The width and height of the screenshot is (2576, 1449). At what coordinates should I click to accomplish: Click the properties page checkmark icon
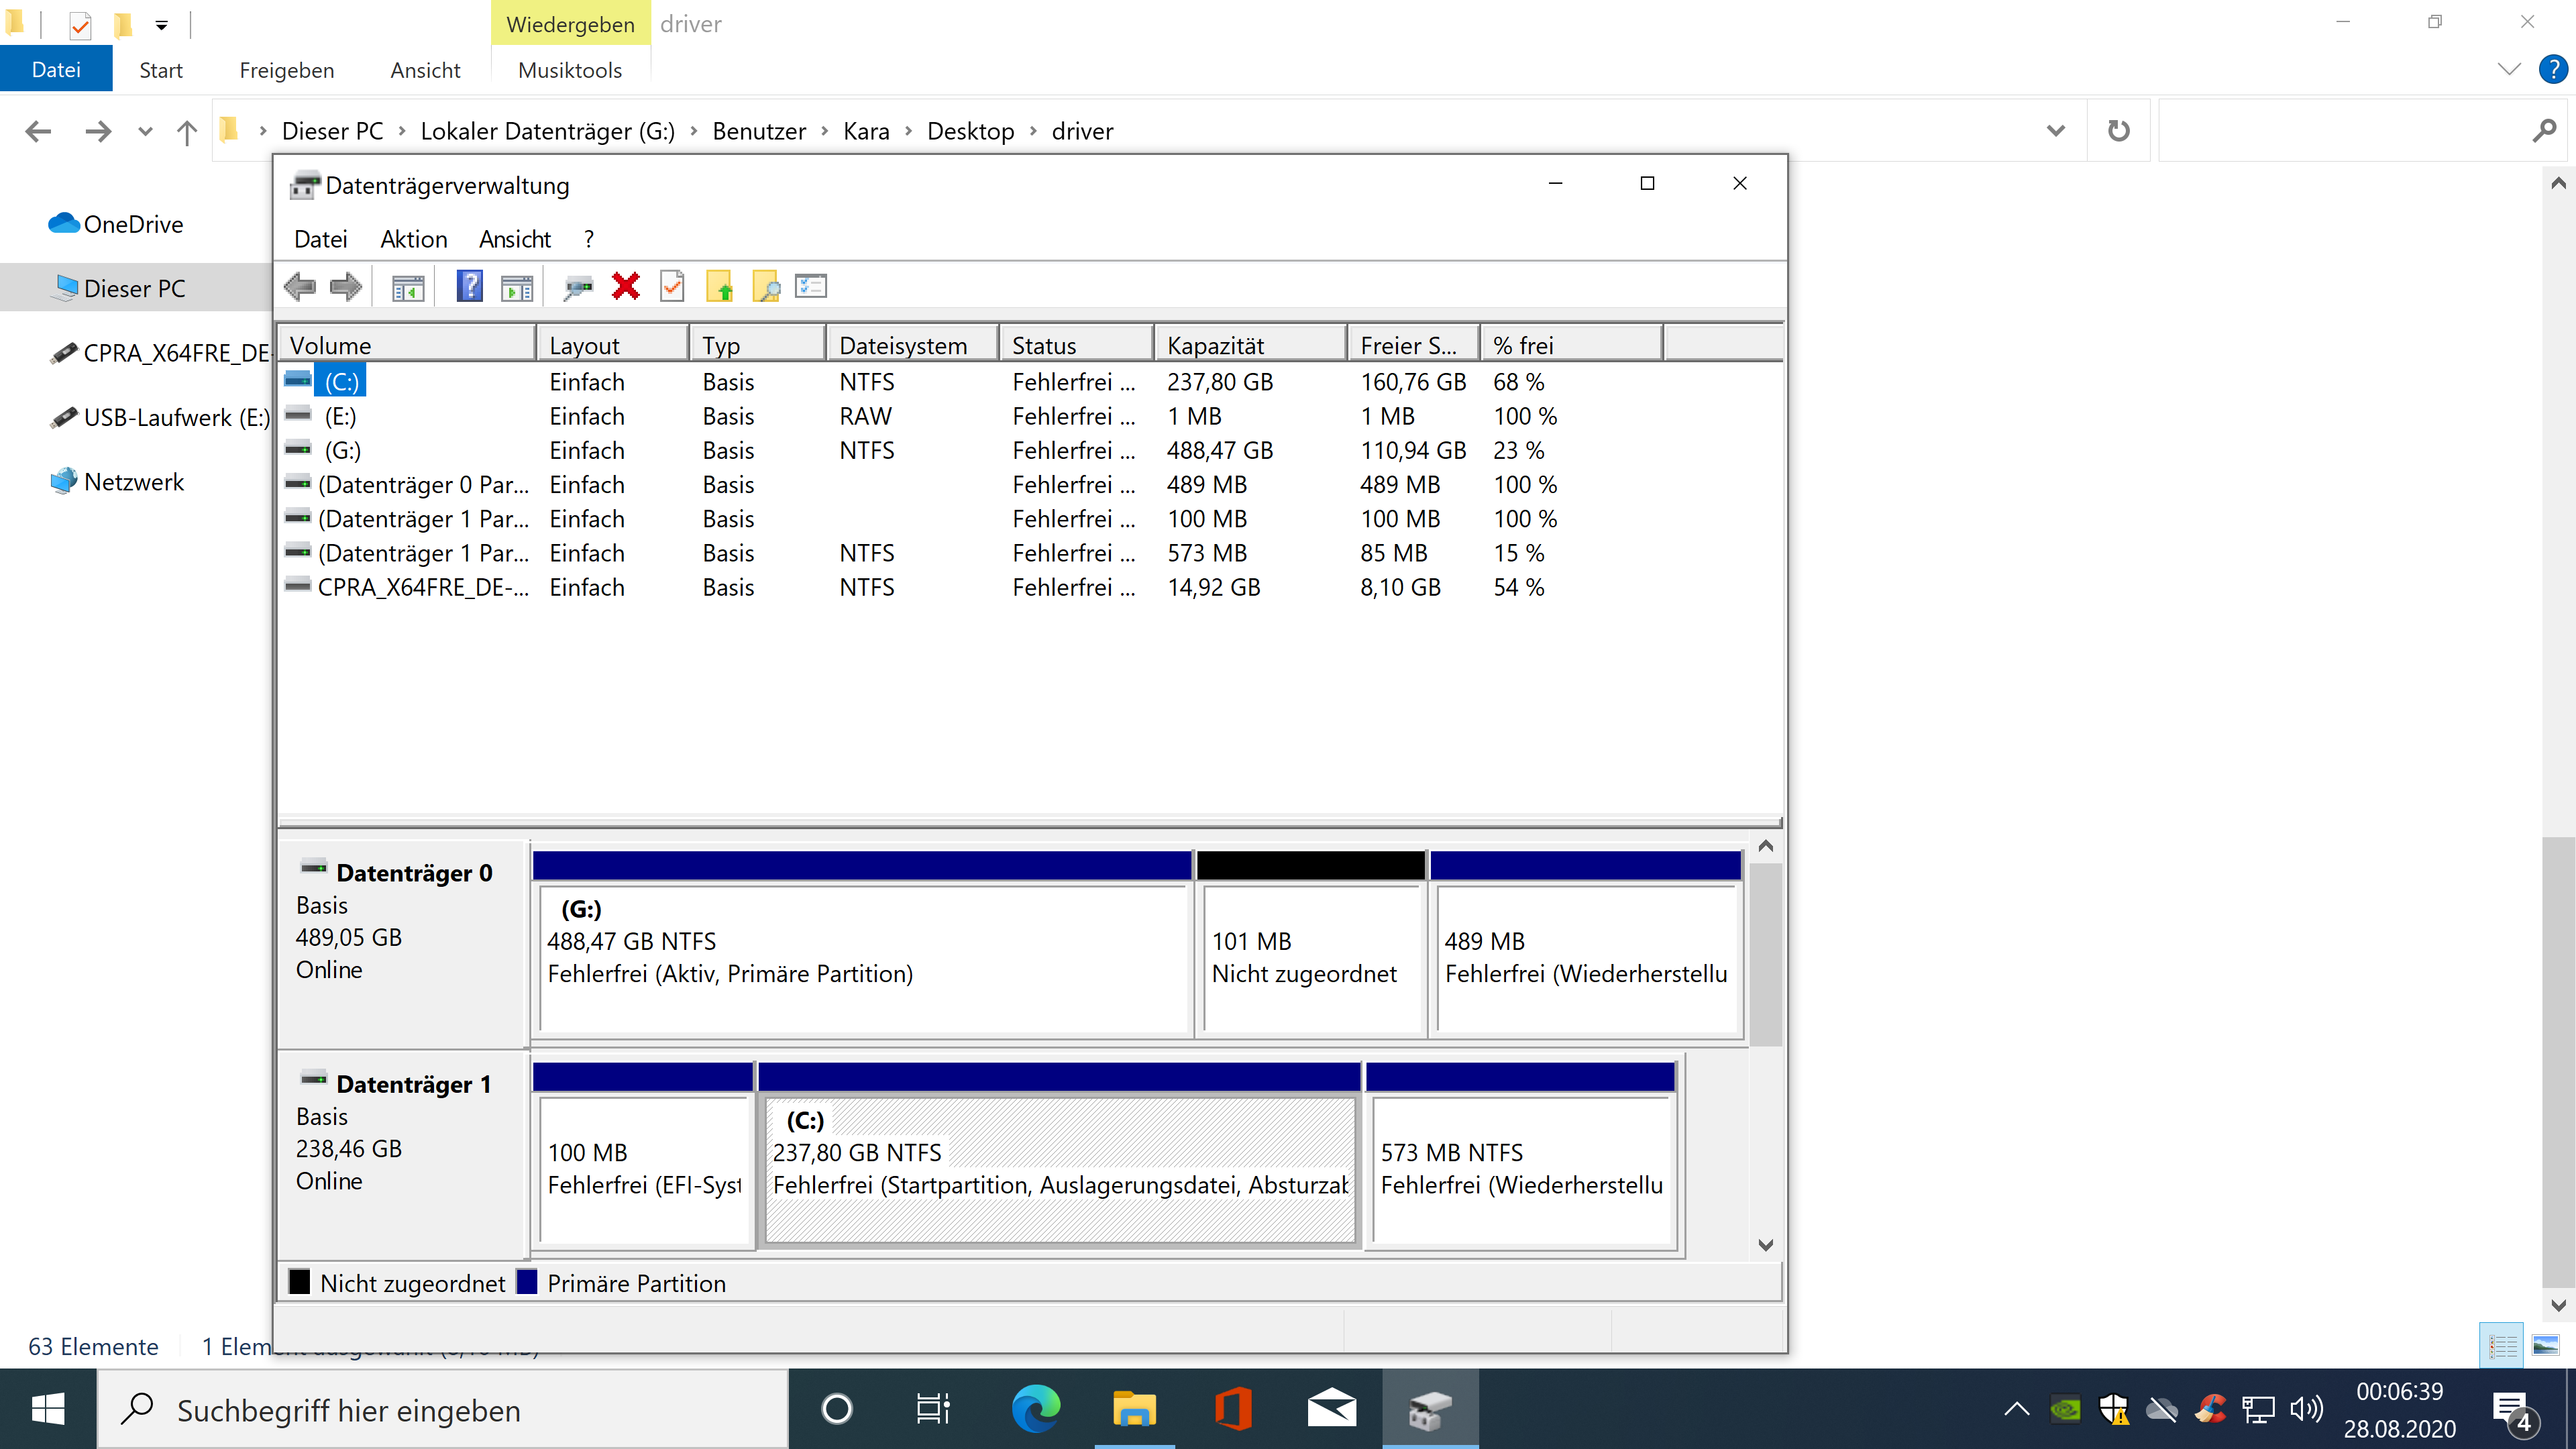[673, 287]
